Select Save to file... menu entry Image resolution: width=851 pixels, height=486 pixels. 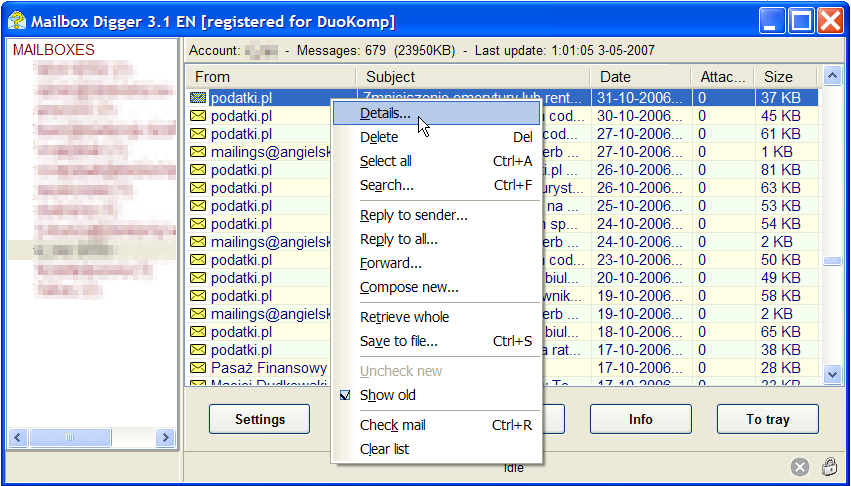tap(436, 341)
